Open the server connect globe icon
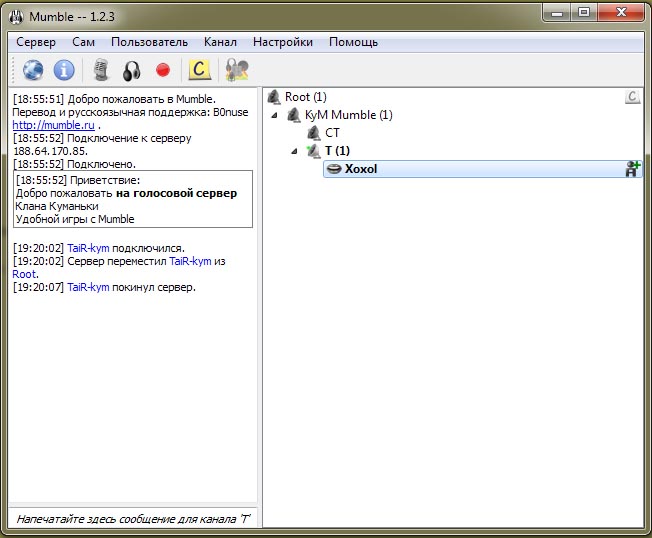 33,70
